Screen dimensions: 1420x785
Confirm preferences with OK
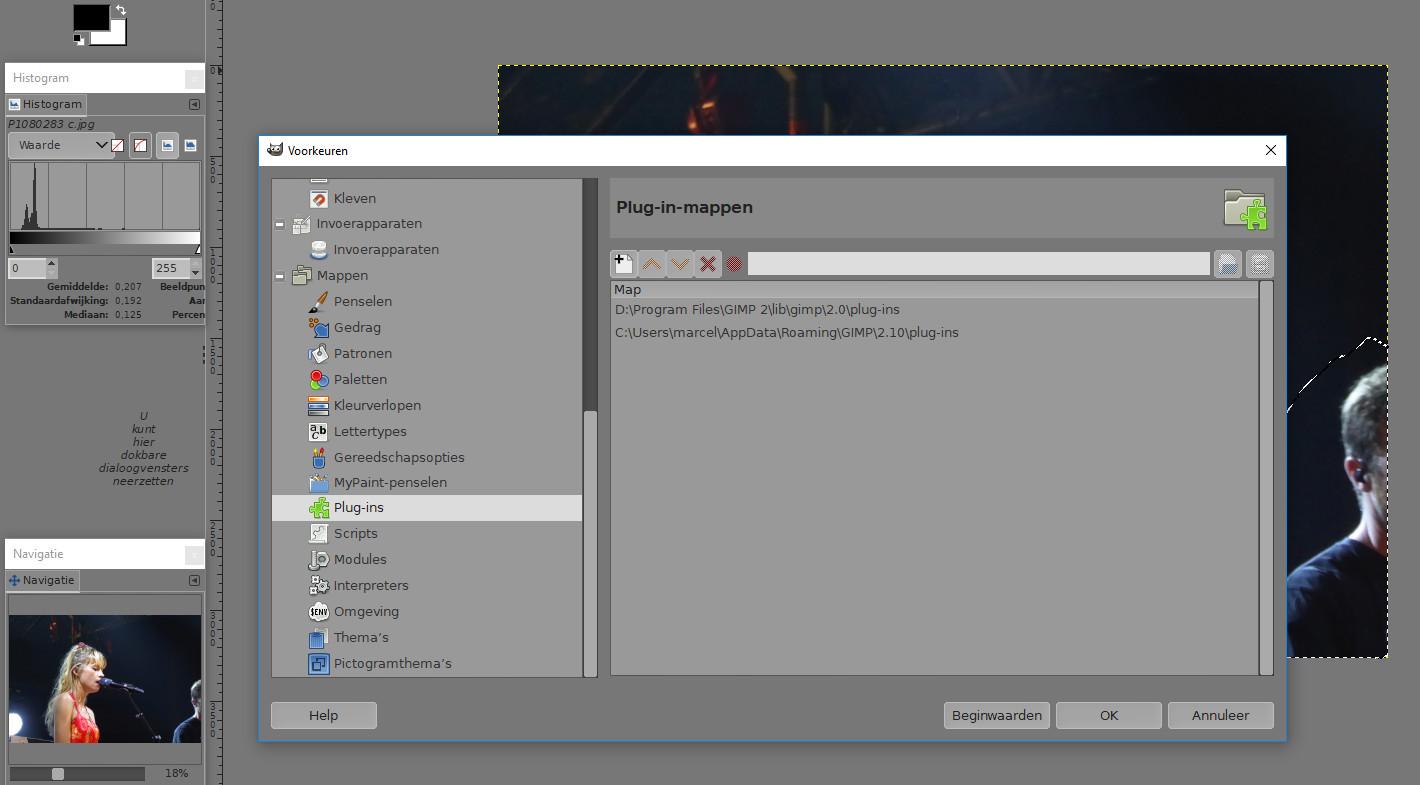pyautogui.click(x=1109, y=715)
